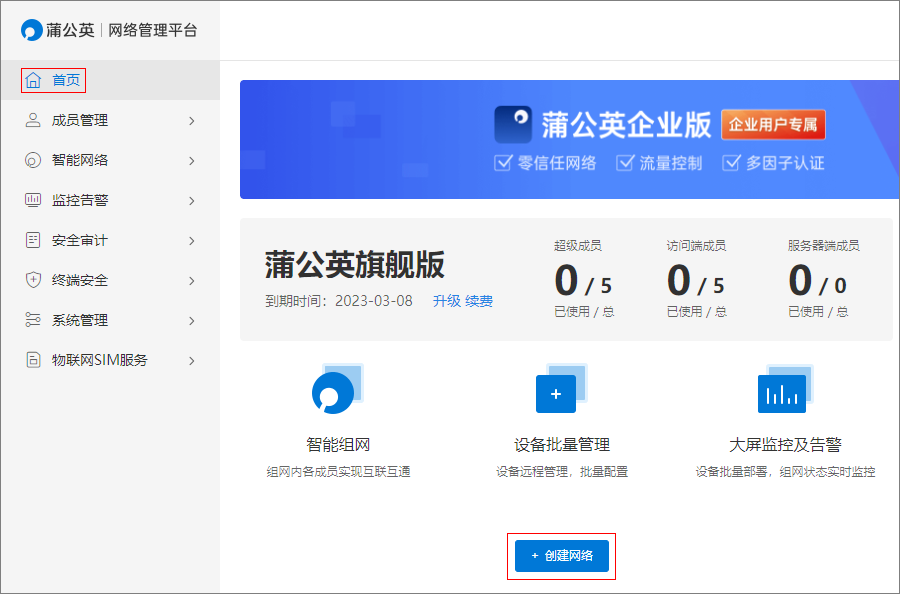Click the 网络管理平台 header title
The width and height of the screenshot is (900, 594).
pyautogui.click(x=153, y=30)
